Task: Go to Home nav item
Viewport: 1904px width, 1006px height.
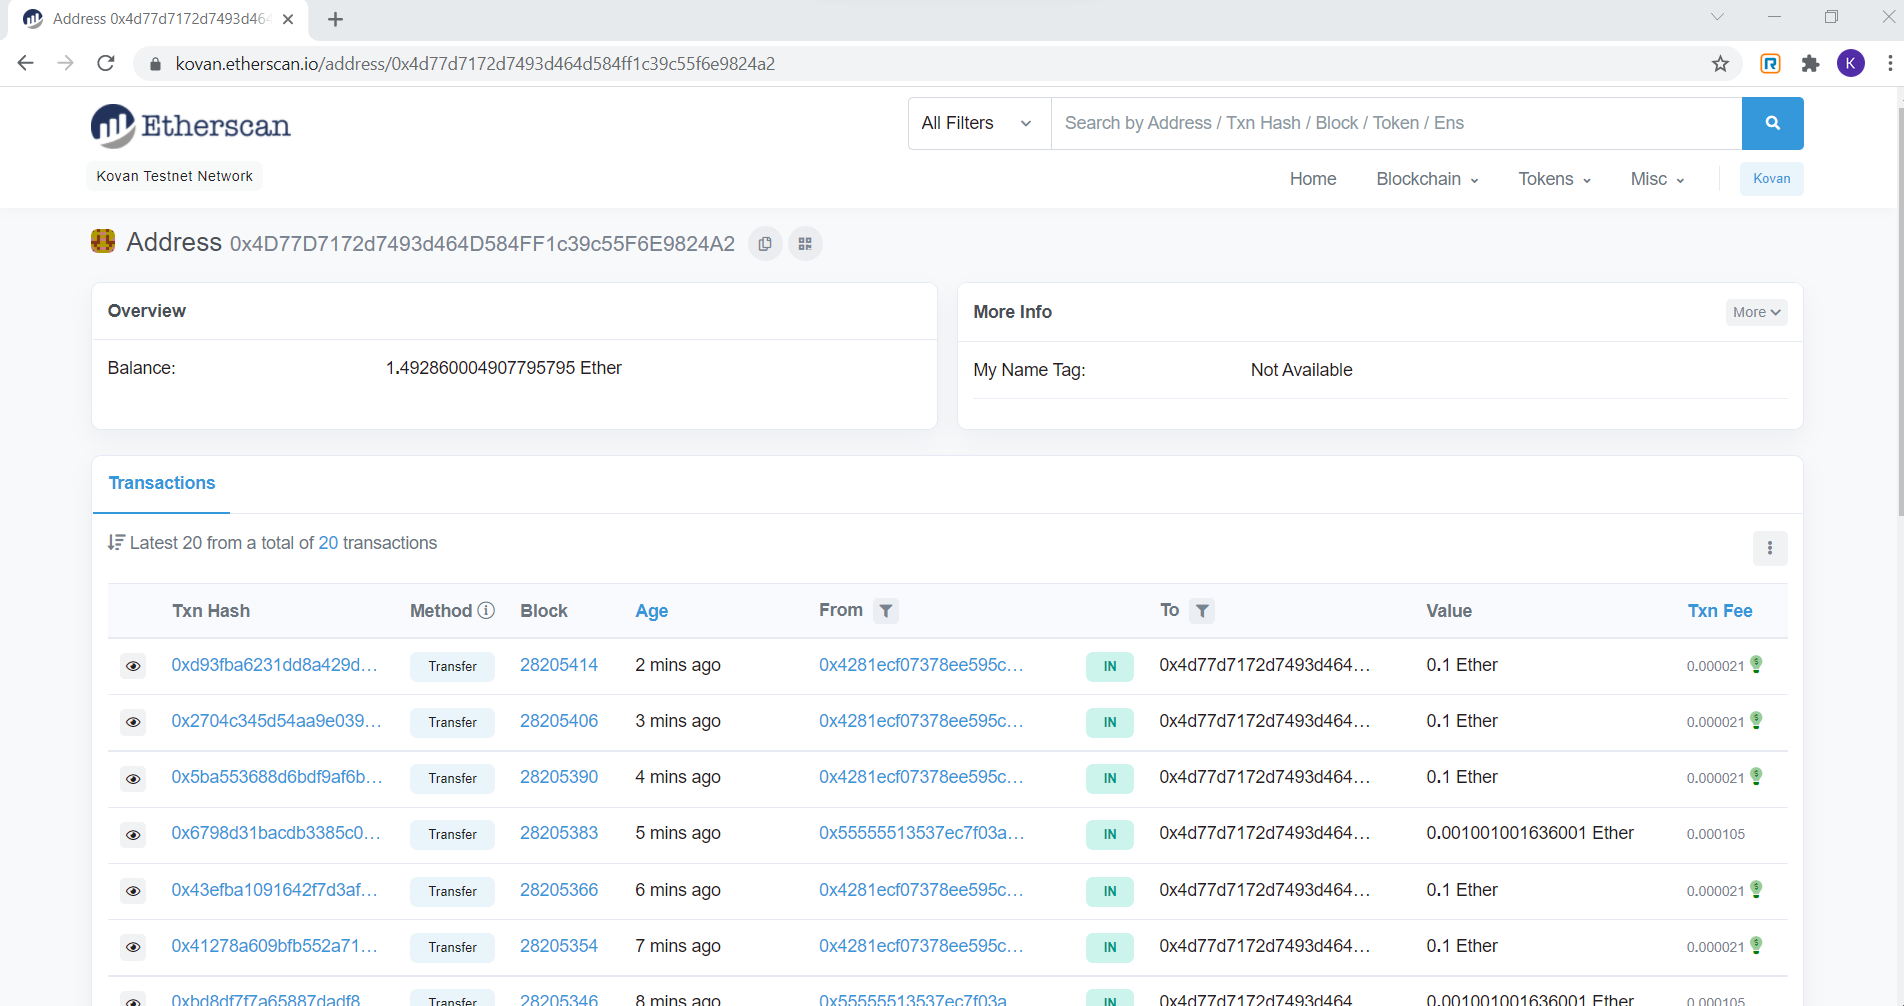Action: (1313, 179)
